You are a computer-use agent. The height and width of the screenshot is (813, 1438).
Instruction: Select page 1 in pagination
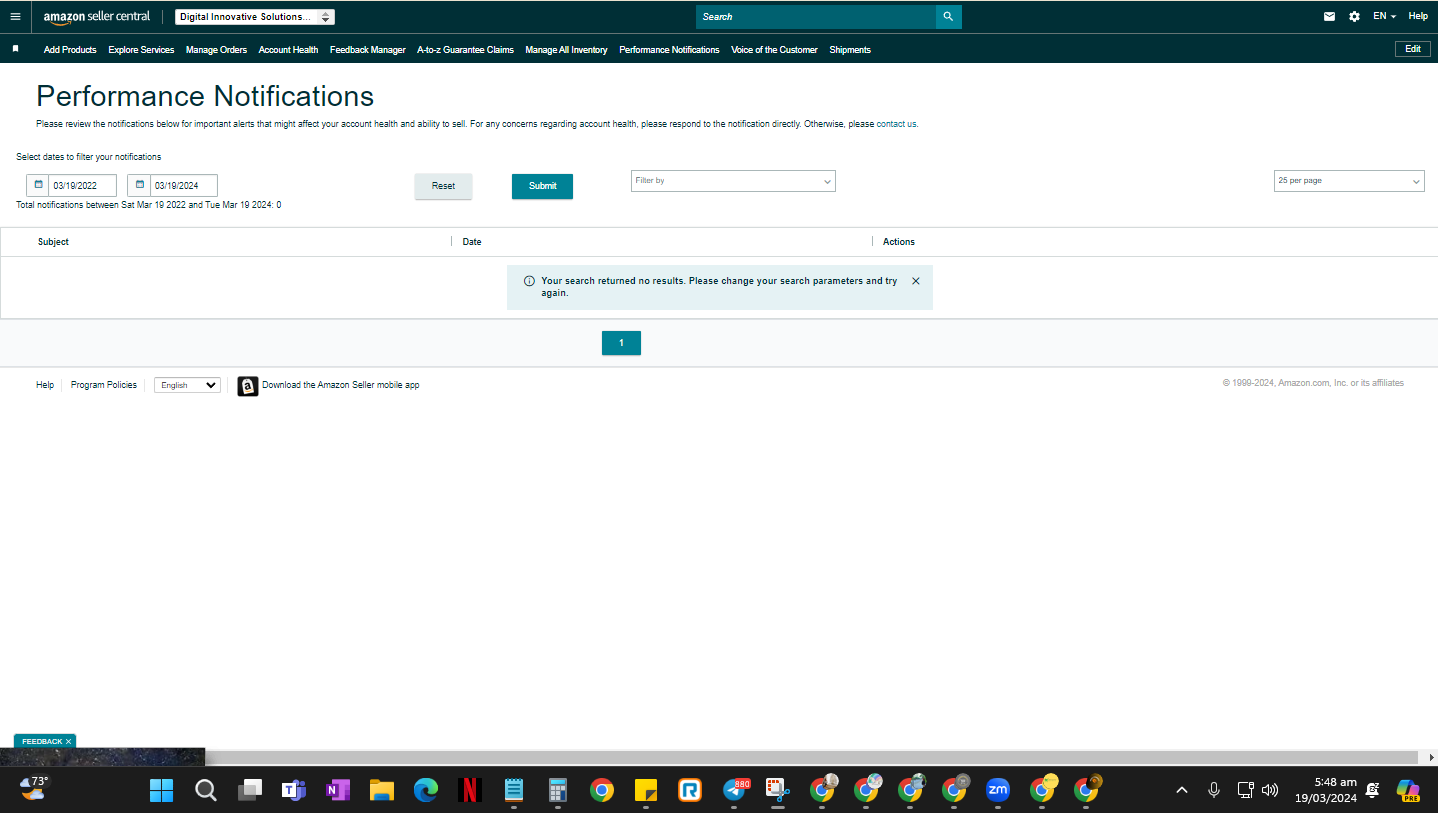[x=621, y=343]
